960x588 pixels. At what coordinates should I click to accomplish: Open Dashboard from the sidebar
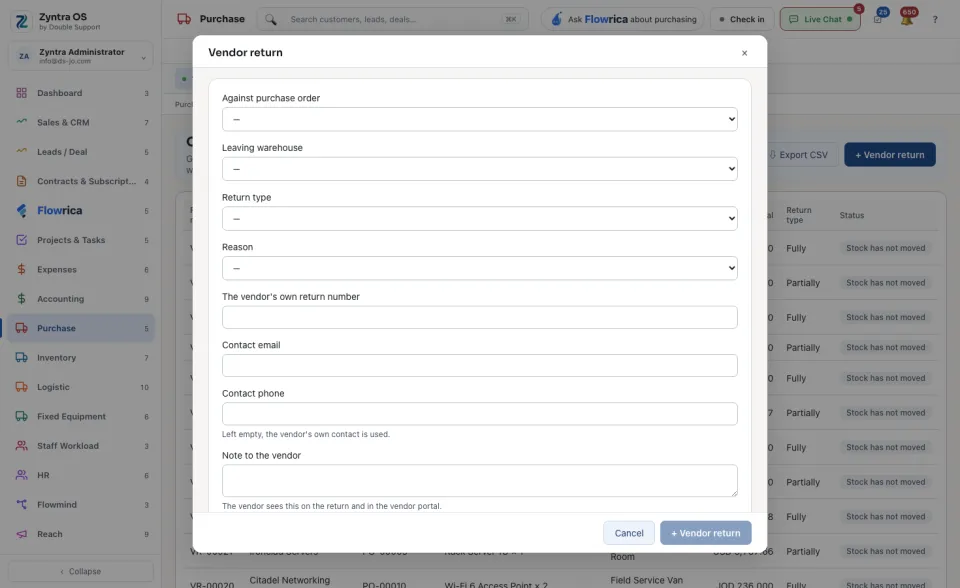pos(80,93)
